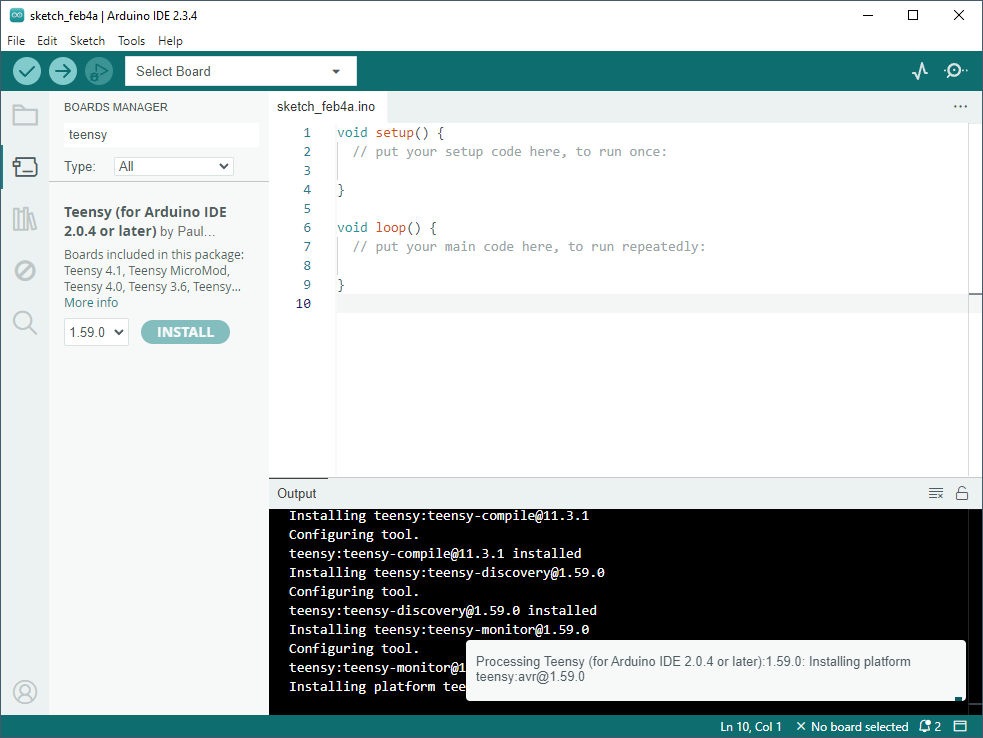Click the boards search field containing teensy

(x=161, y=135)
